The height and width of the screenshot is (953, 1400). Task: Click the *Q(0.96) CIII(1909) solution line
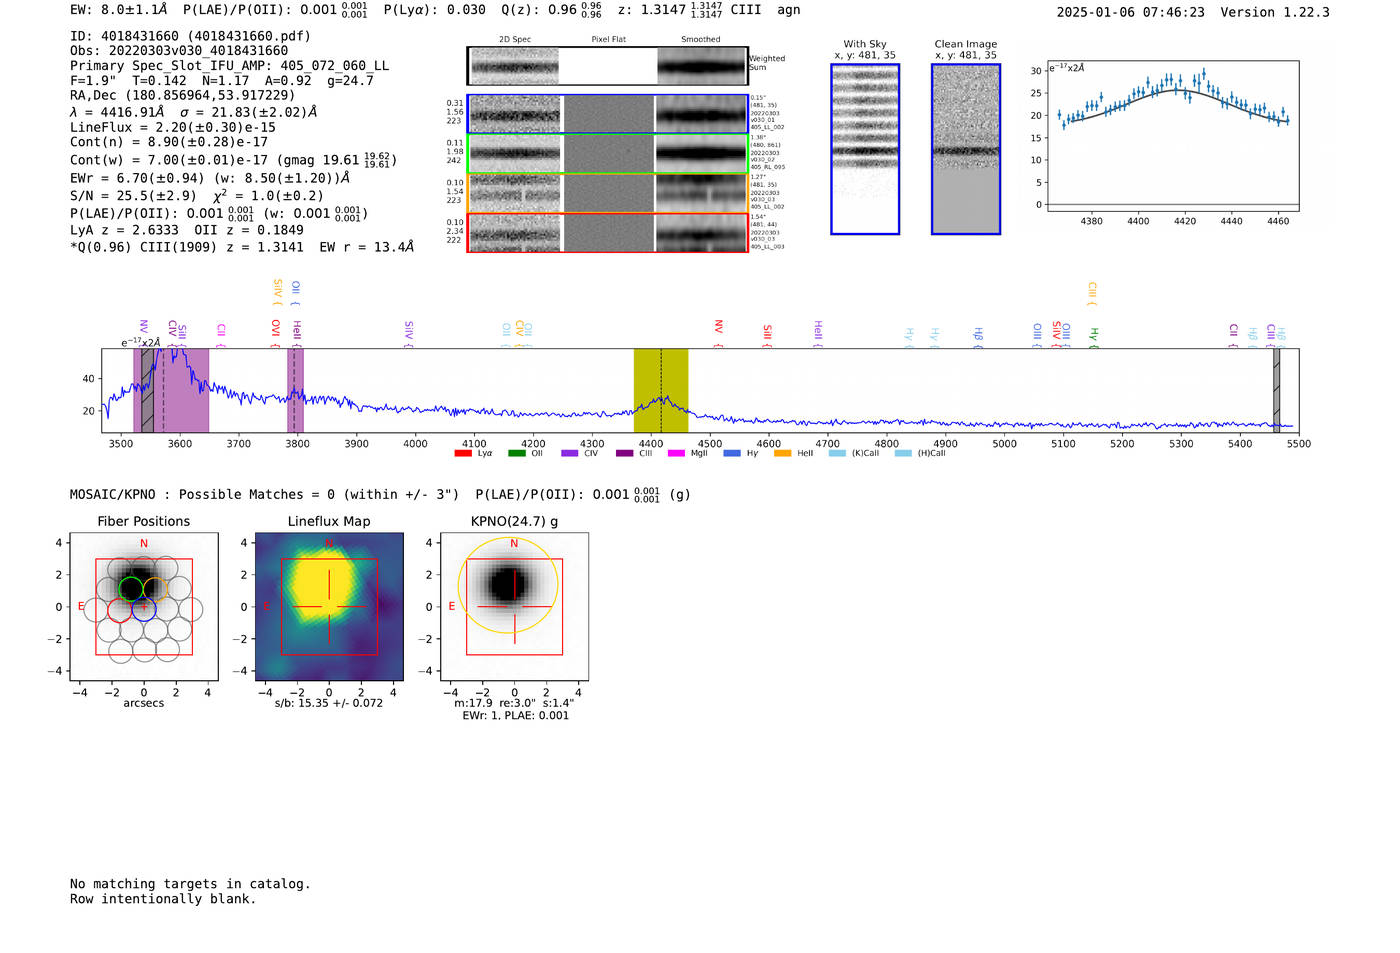242,246
